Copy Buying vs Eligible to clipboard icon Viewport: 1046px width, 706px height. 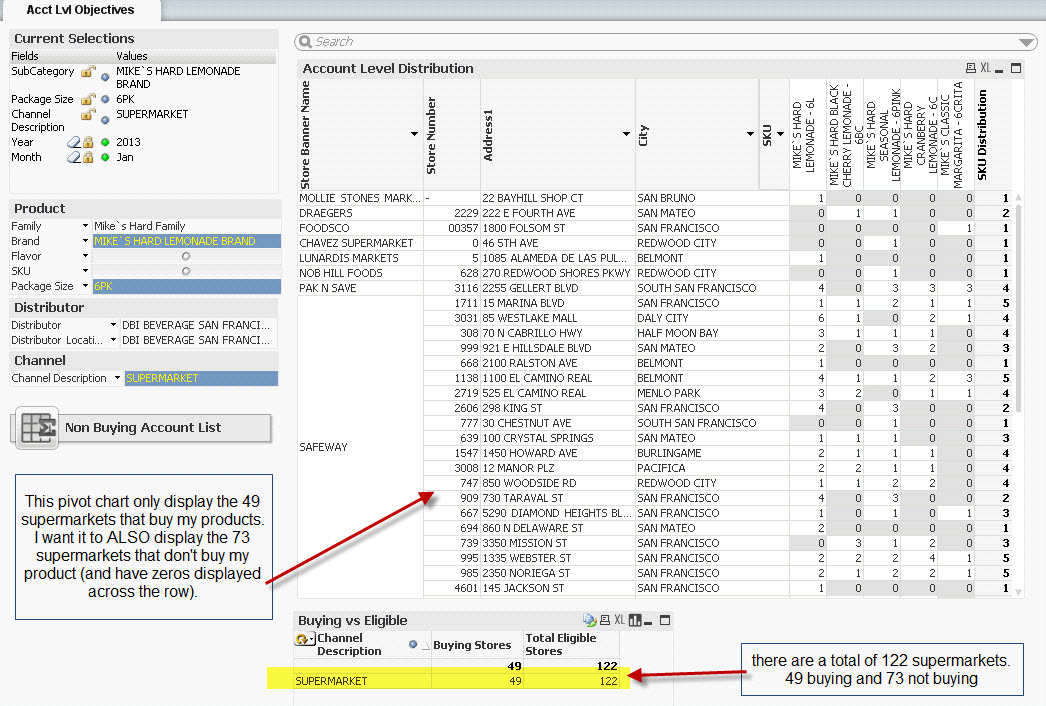pos(590,620)
